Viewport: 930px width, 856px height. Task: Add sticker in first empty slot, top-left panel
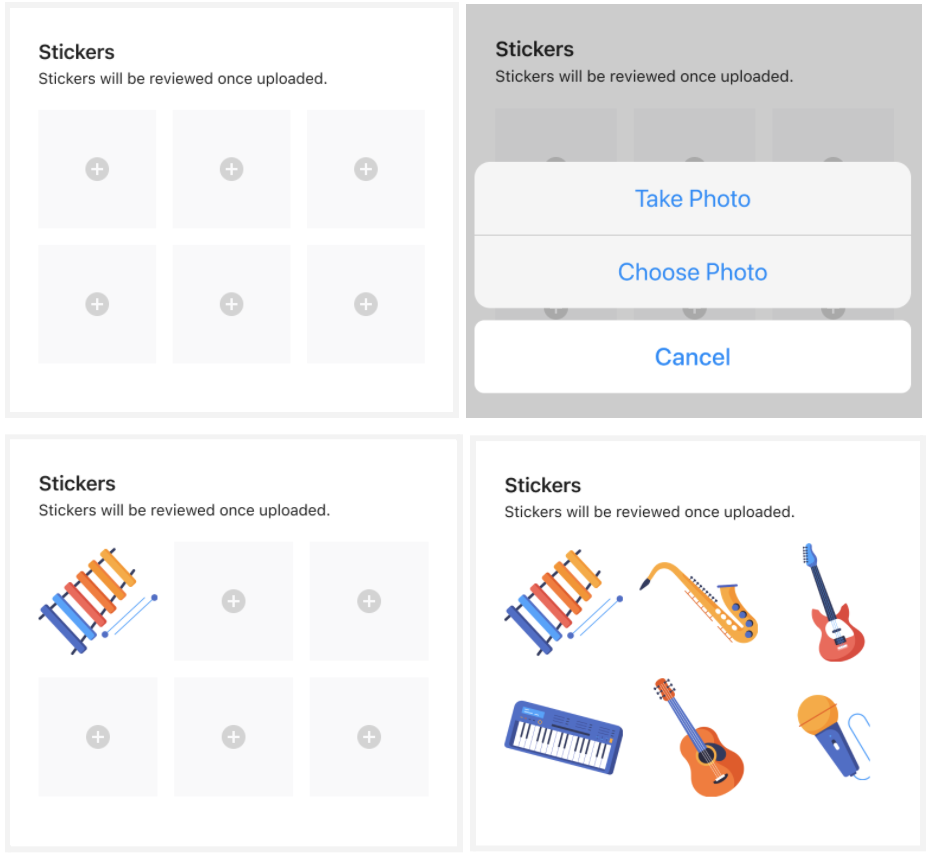pos(97,169)
